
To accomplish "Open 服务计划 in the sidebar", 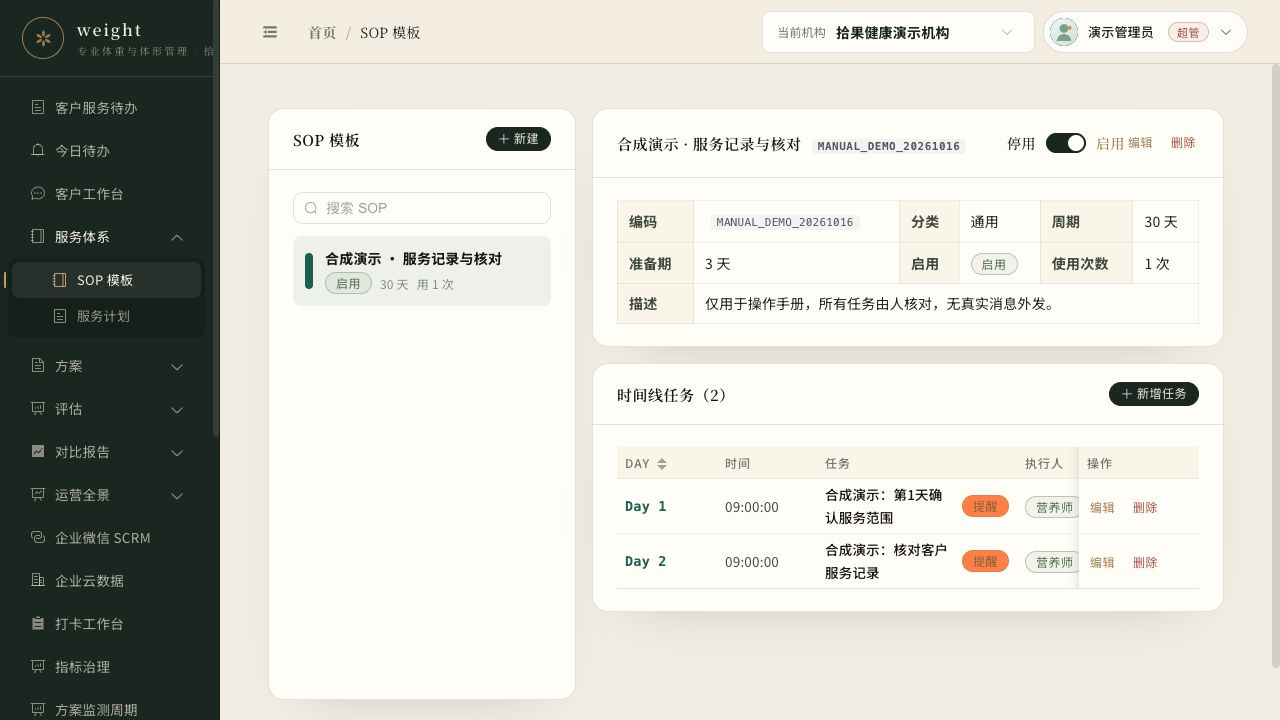I will click(x=106, y=316).
